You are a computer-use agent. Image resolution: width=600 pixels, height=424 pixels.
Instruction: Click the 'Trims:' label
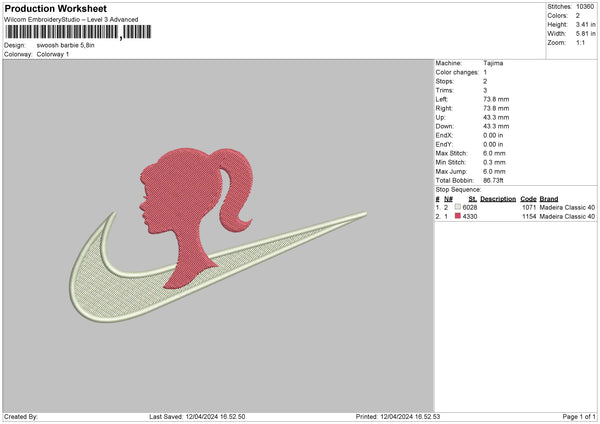tap(444, 90)
